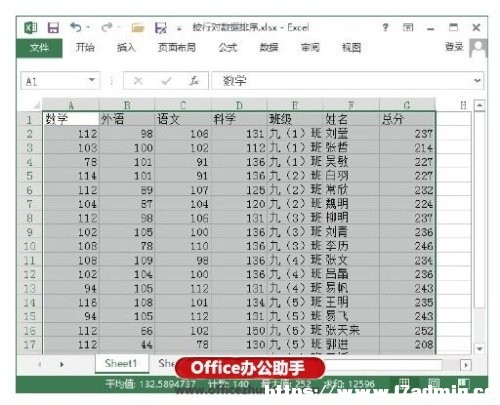Image resolution: width=500 pixels, height=405 pixels.
Task: Click the Undo arrow icon
Action: pos(76,27)
